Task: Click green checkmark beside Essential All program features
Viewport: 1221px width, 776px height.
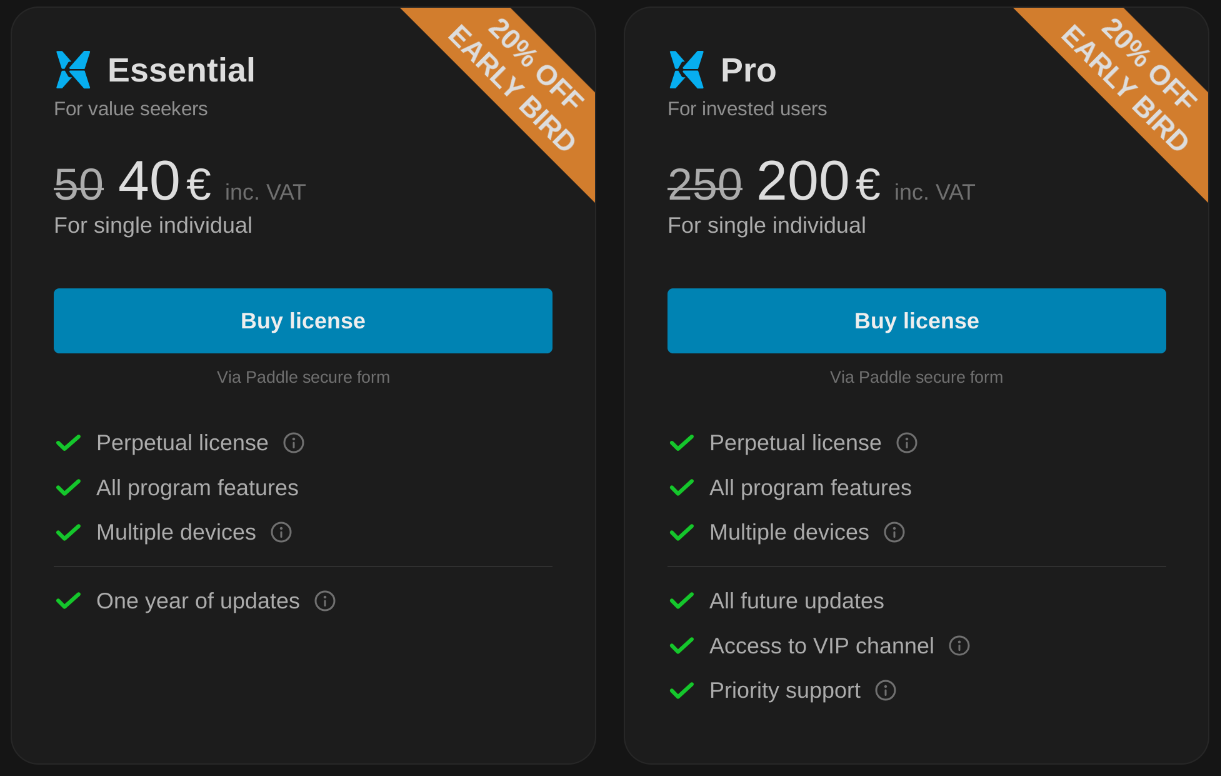Action: (68, 488)
